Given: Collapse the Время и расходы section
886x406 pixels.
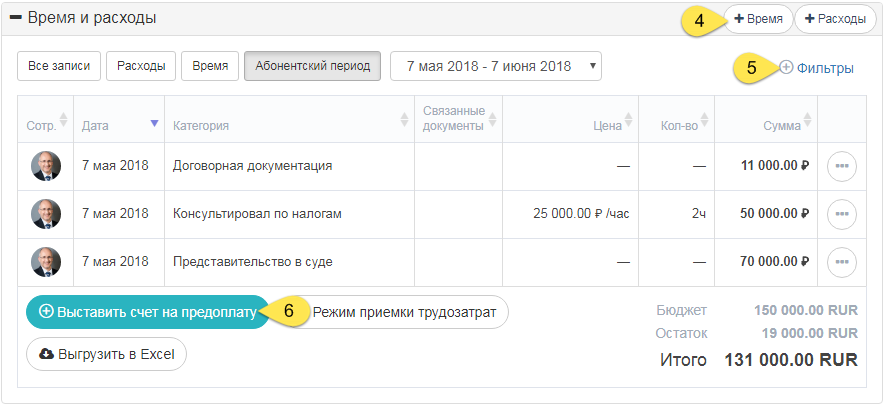Looking at the screenshot, I should pyautogui.click(x=16, y=18).
